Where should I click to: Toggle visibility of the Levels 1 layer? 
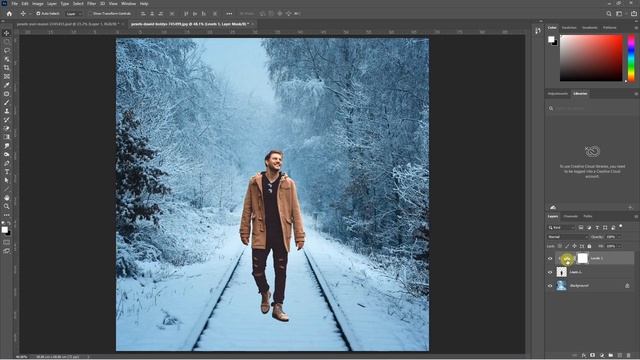(x=550, y=258)
